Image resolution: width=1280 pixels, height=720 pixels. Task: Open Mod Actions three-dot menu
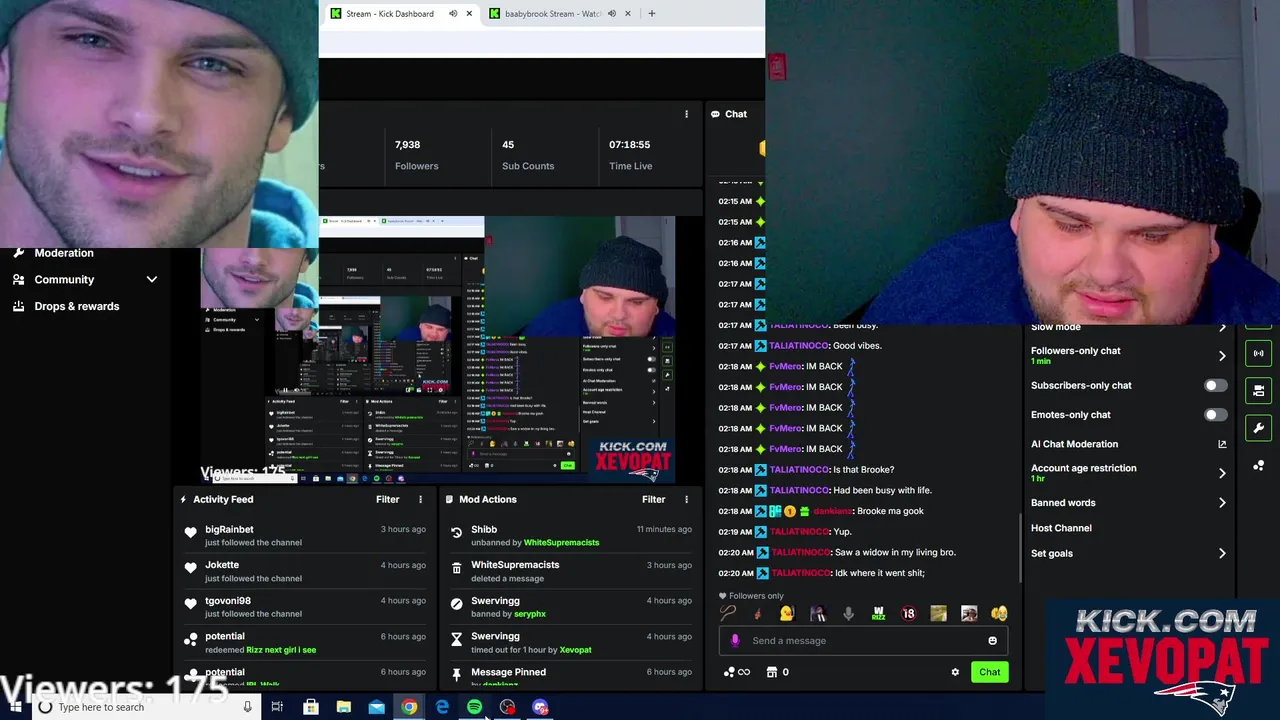[x=686, y=499]
